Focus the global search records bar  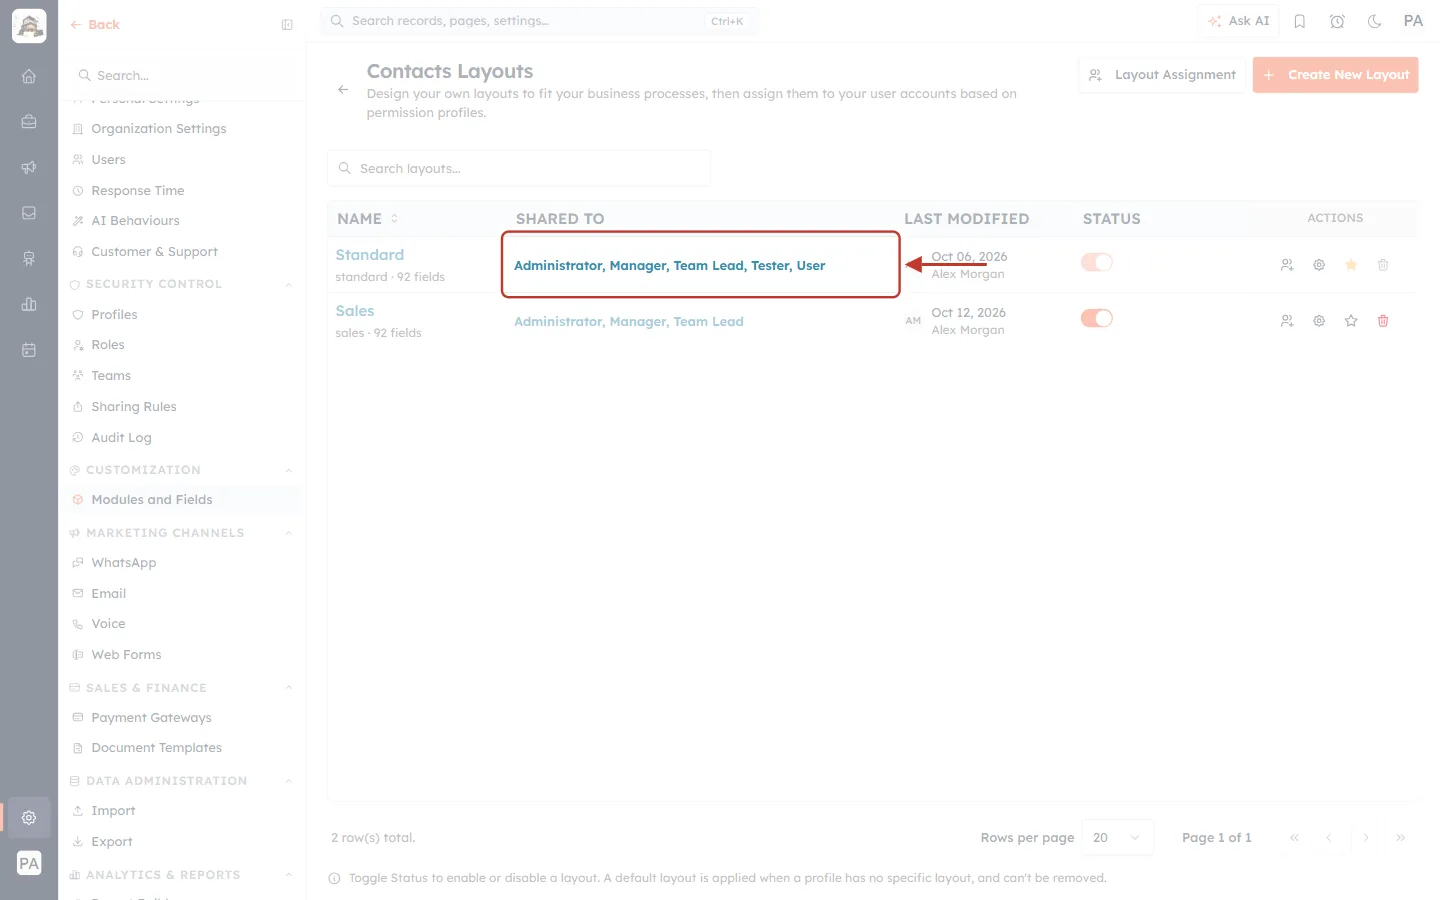coord(539,21)
